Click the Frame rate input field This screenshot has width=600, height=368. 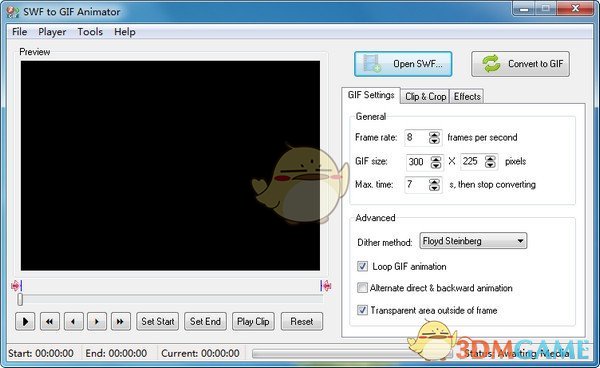click(417, 138)
